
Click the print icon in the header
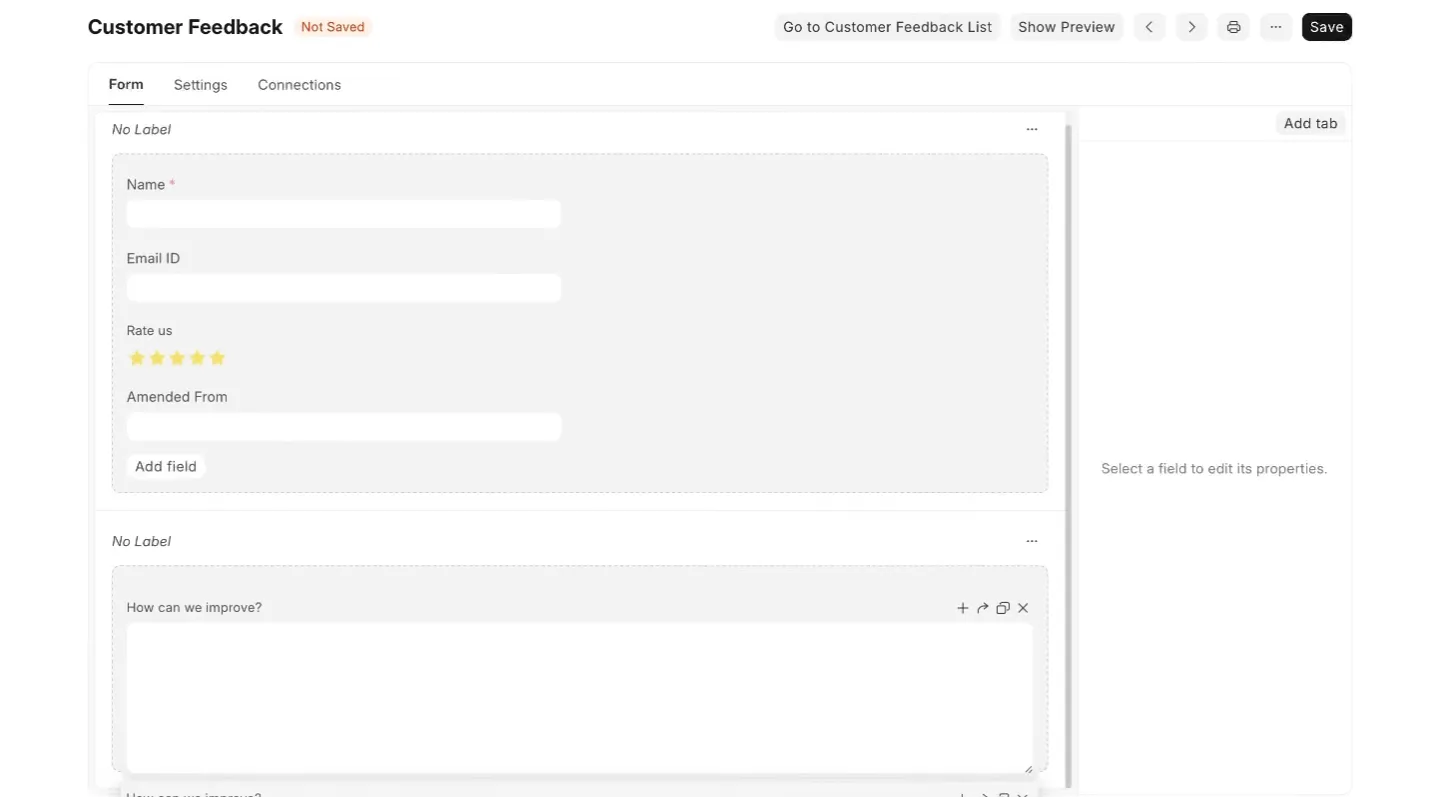click(1234, 27)
